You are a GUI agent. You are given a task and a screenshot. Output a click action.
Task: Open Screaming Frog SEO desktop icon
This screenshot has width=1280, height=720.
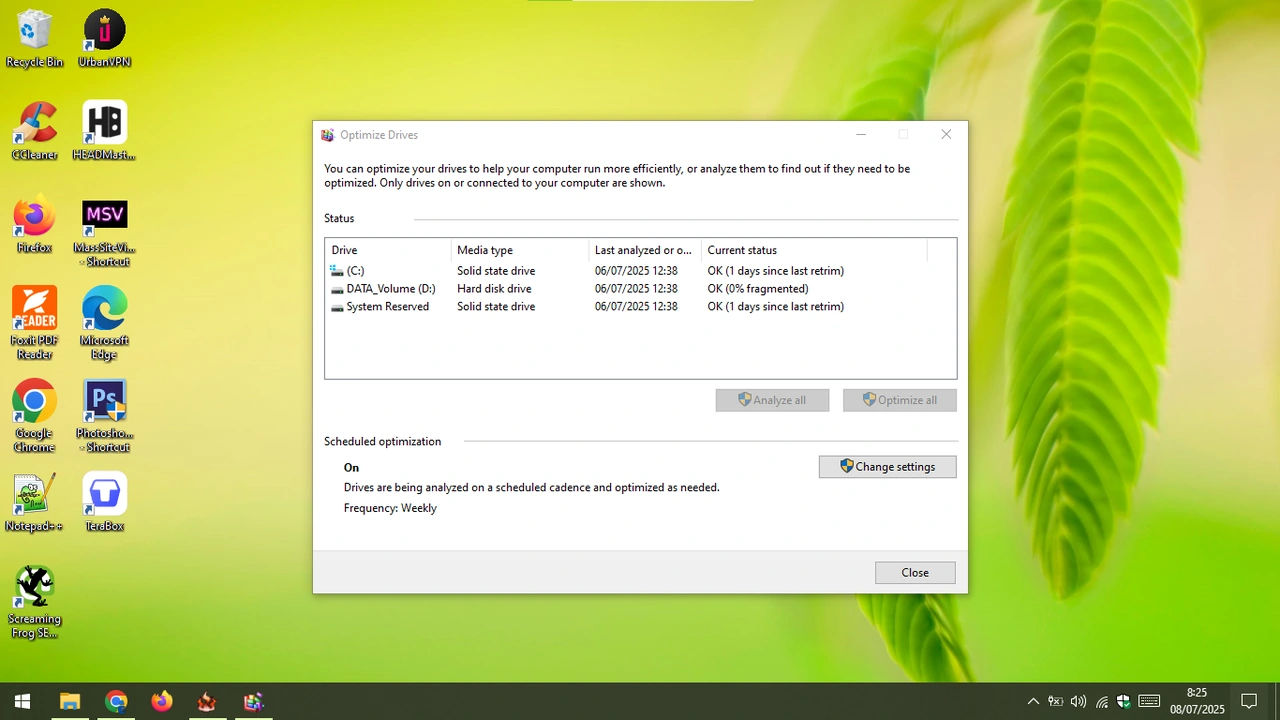[x=35, y=600]
